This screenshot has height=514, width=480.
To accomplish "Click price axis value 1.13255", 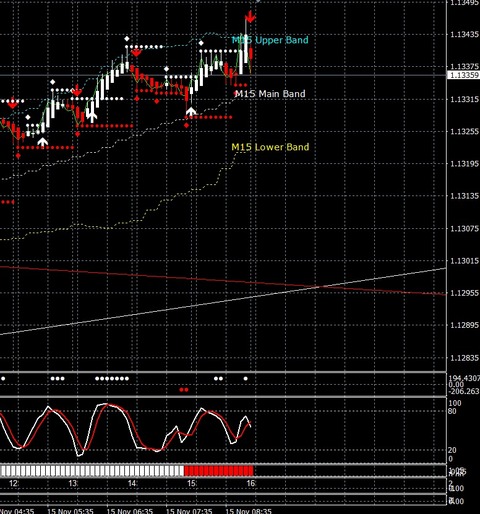I will coord(464,131).
